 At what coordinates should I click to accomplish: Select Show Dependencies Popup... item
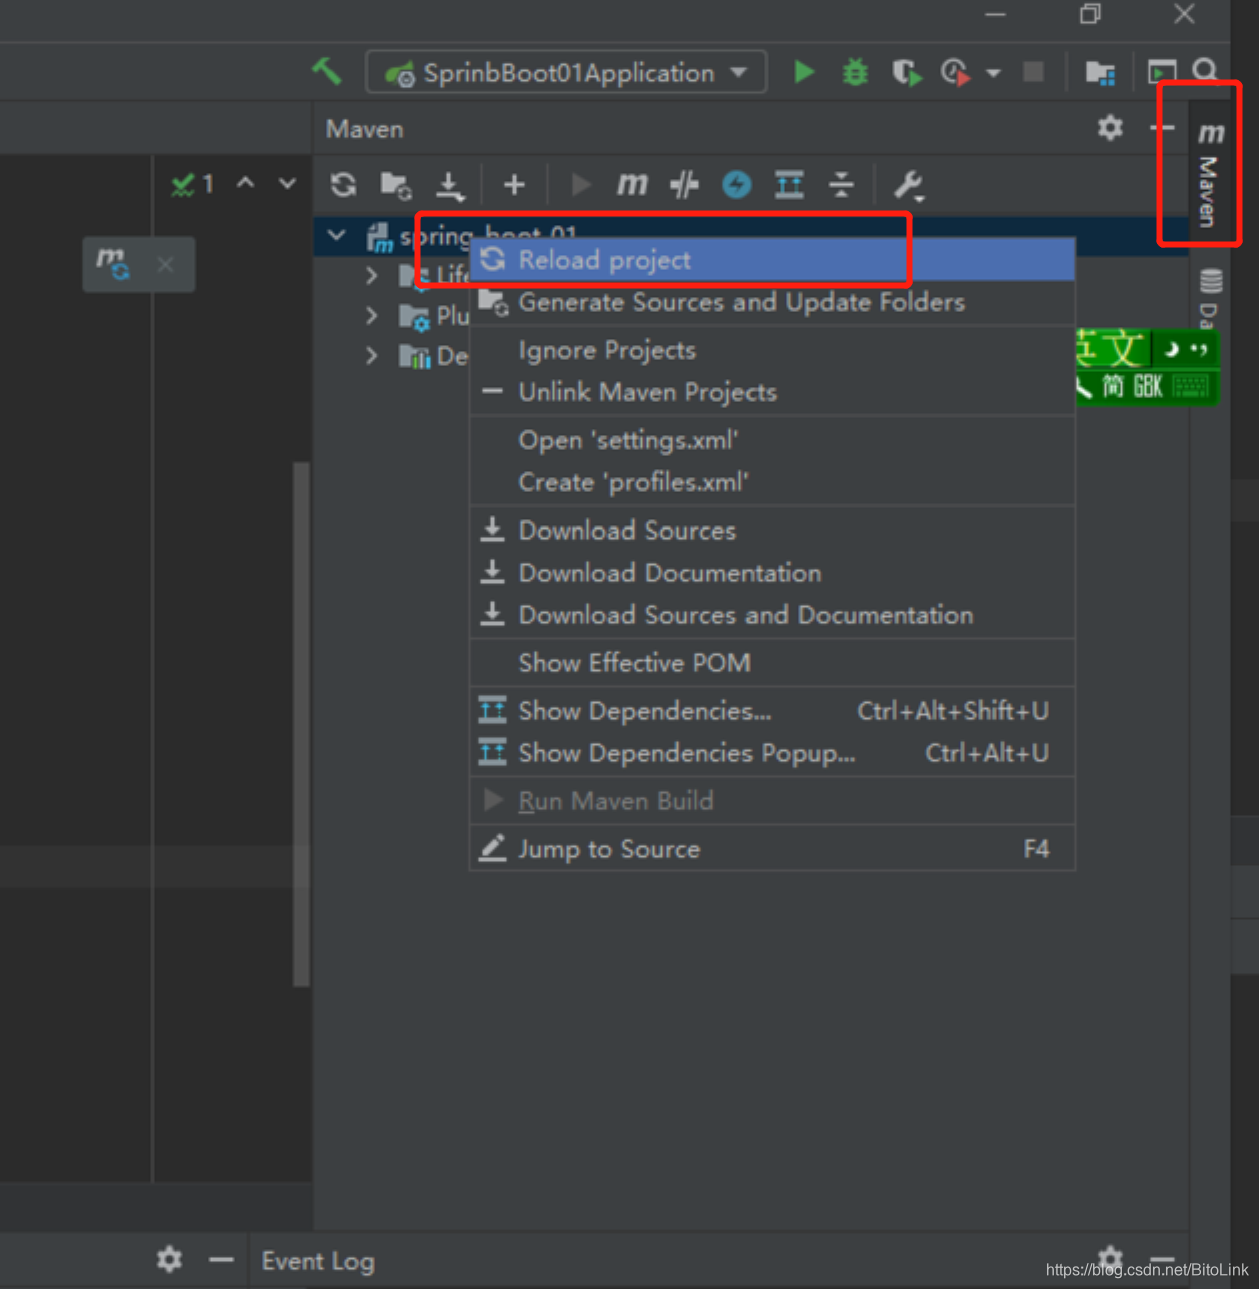[772, 753]
